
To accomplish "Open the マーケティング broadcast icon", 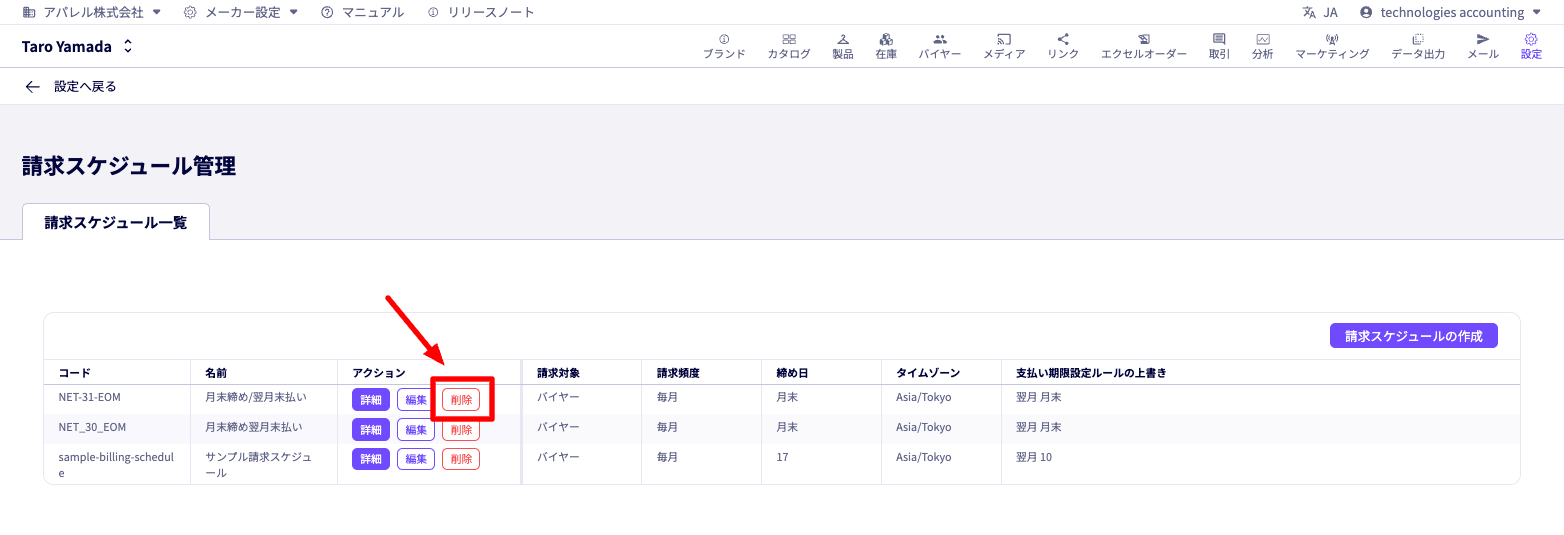I will 1332,39.
